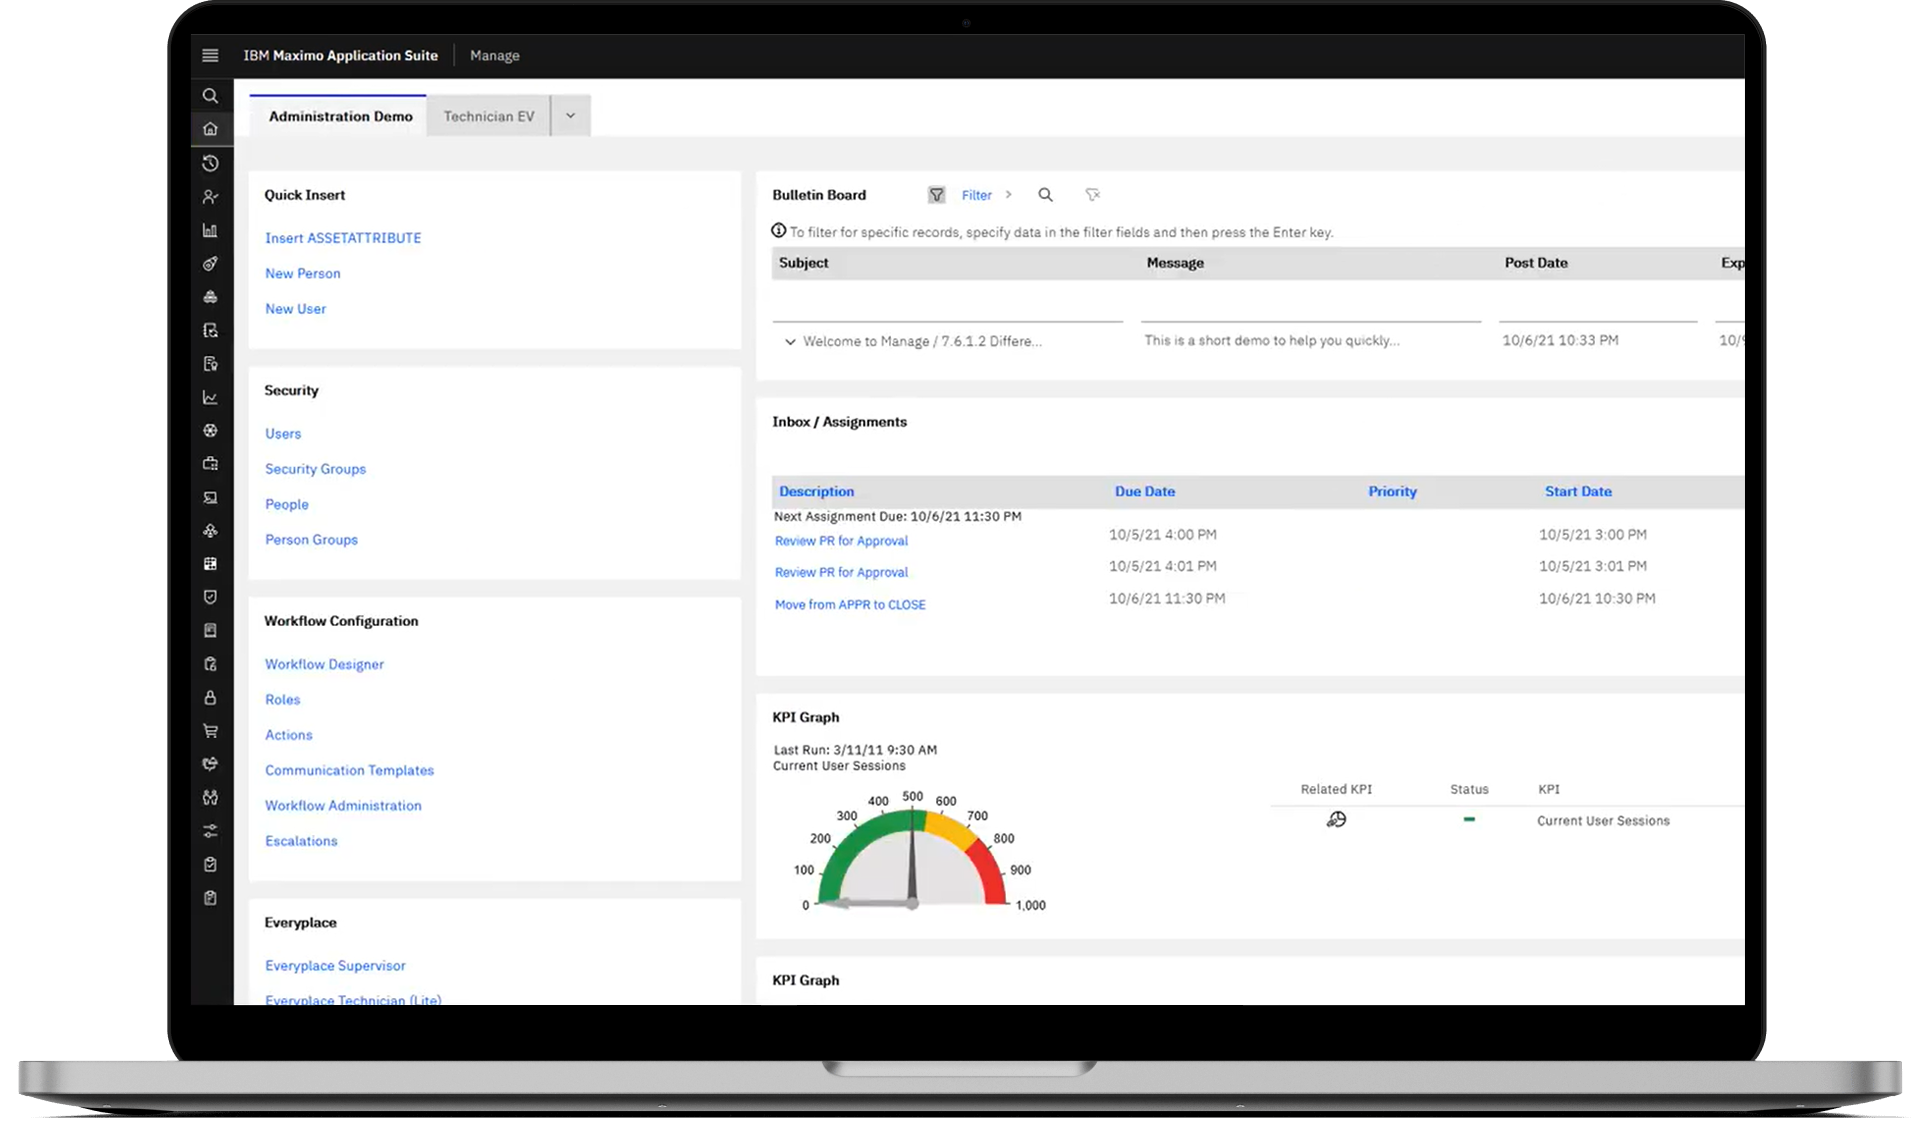Open the Workflow Designer link

coord(324,664)
